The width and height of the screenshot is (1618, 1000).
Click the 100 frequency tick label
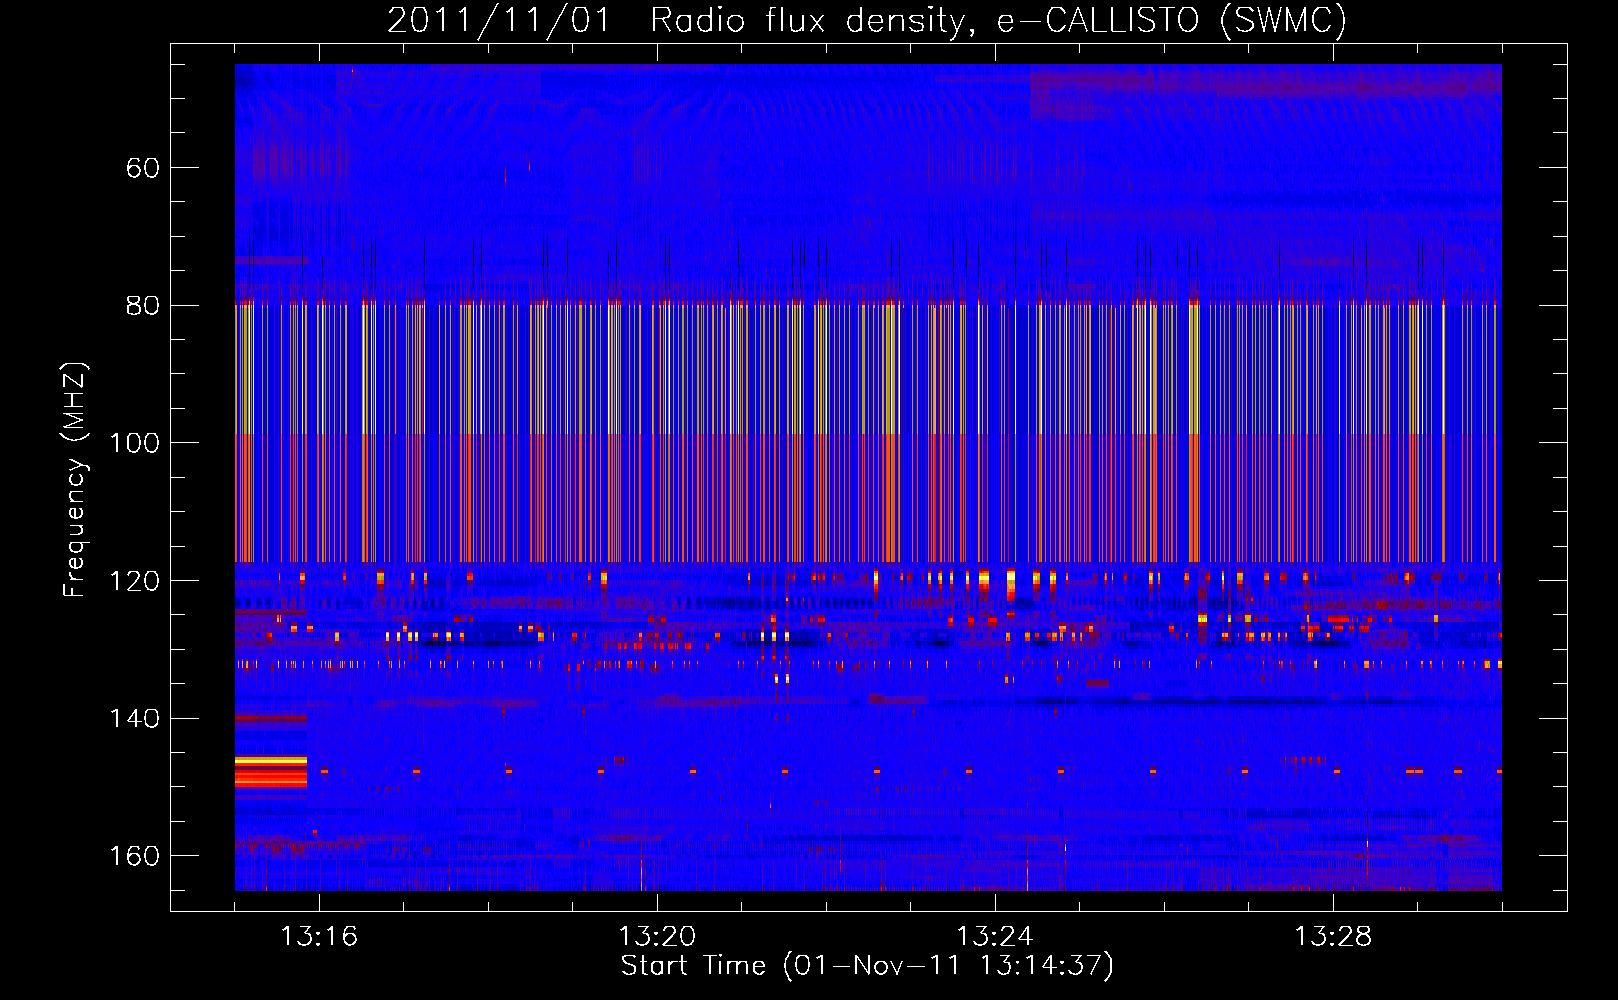134,443
